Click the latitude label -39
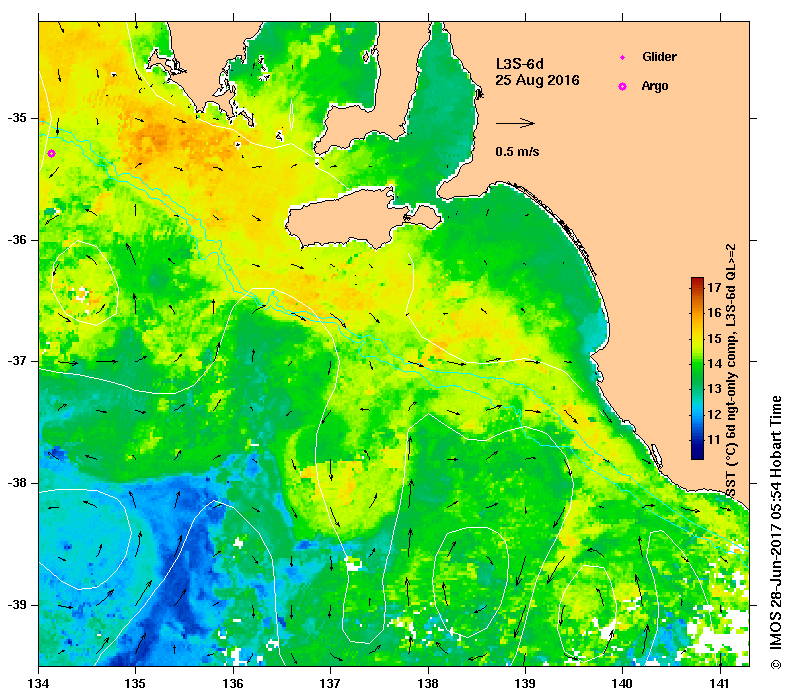Image resolution: width=791 pixels, height=700 pixels. [17, 605]
